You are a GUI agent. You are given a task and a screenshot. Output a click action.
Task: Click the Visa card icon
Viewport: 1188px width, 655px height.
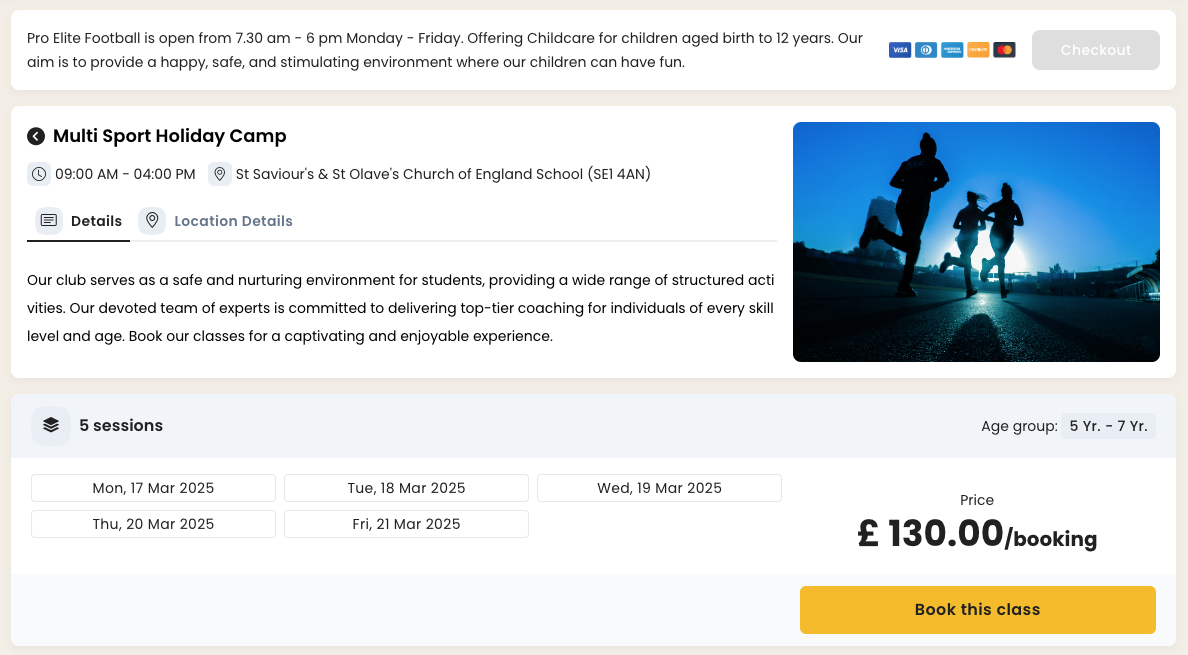pos(900,50)
